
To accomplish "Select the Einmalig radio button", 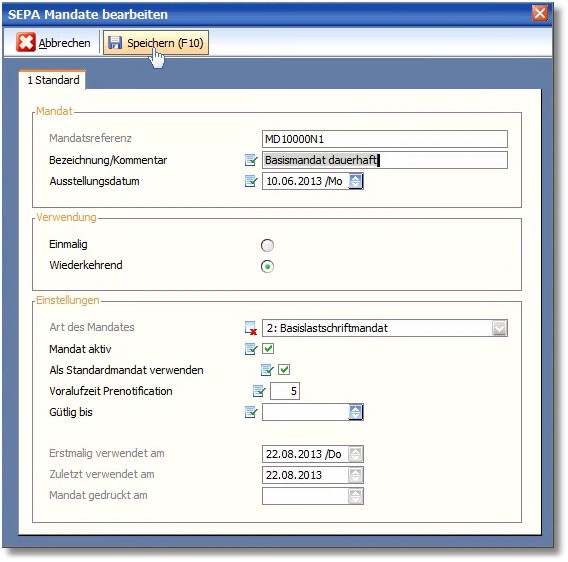I will (267, 245).
